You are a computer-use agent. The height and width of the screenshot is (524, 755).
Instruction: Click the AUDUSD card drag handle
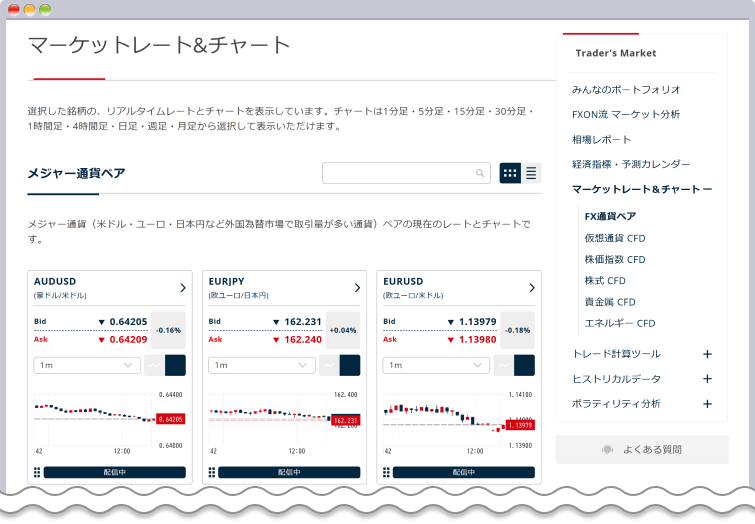pyautogui.click(x=37, y=472)
